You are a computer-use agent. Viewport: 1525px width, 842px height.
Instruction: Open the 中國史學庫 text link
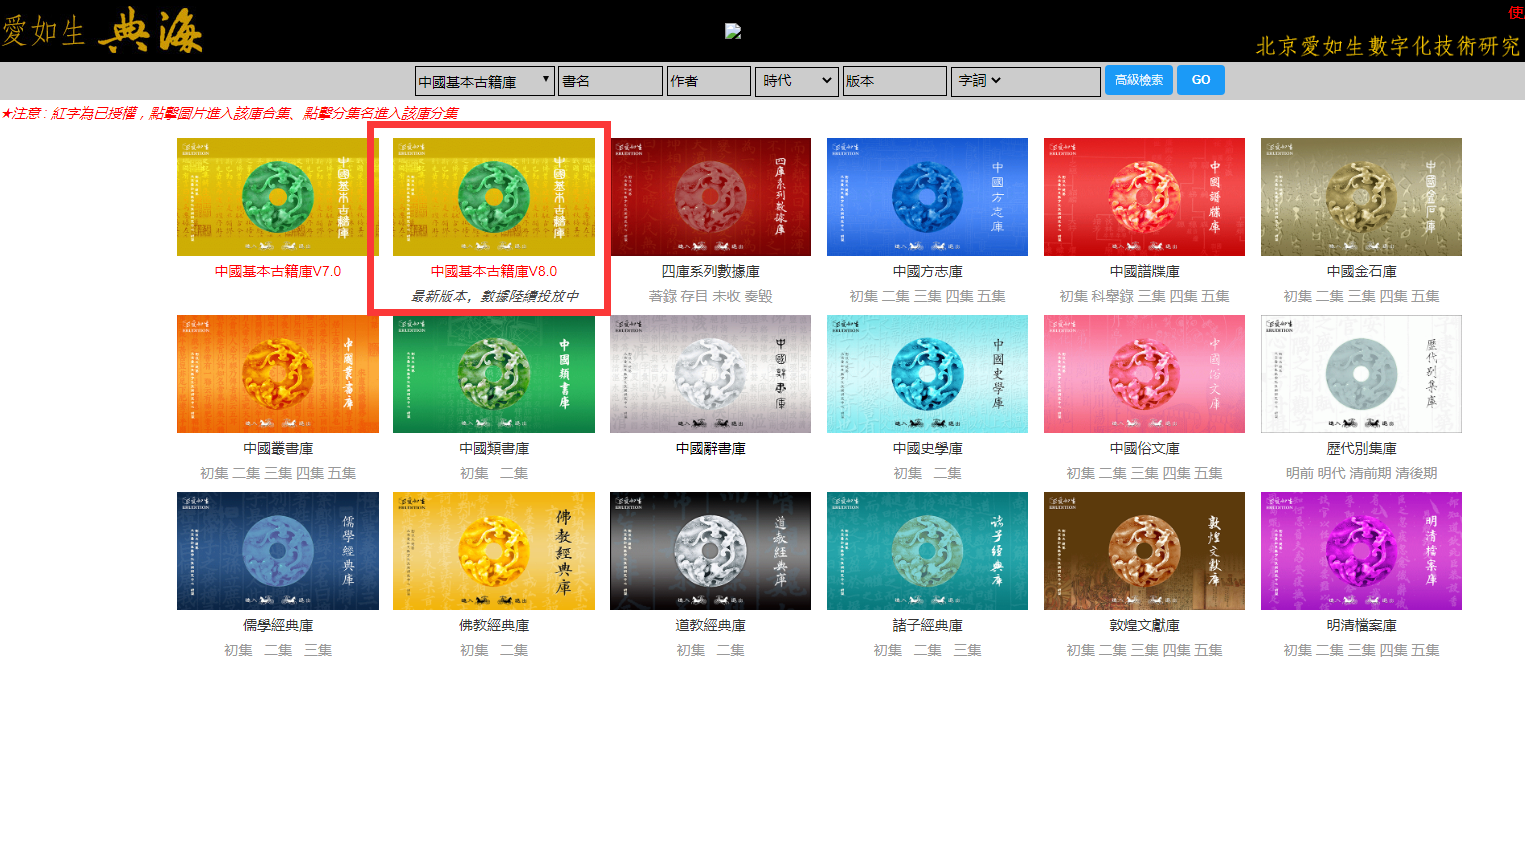pos(927,448)
